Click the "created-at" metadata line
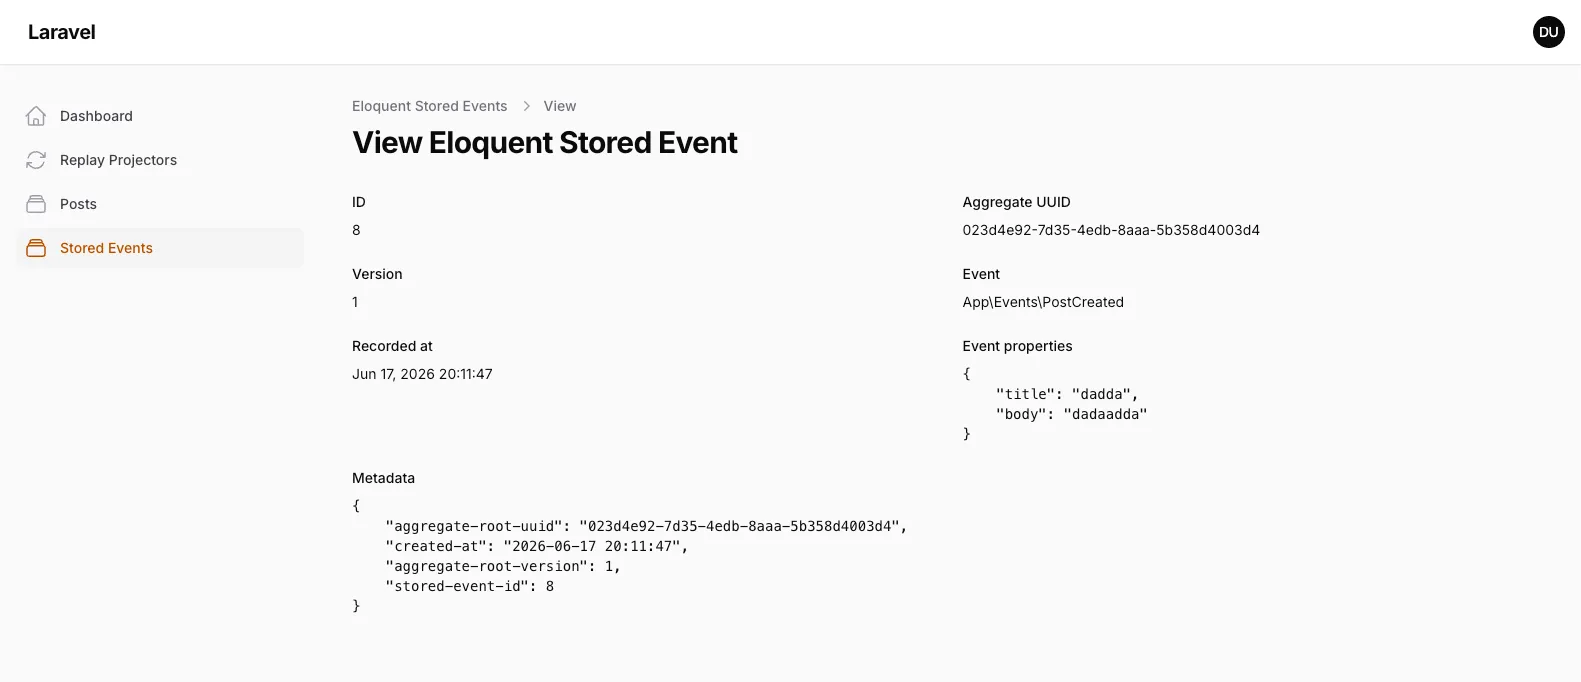 click(537, 546)
